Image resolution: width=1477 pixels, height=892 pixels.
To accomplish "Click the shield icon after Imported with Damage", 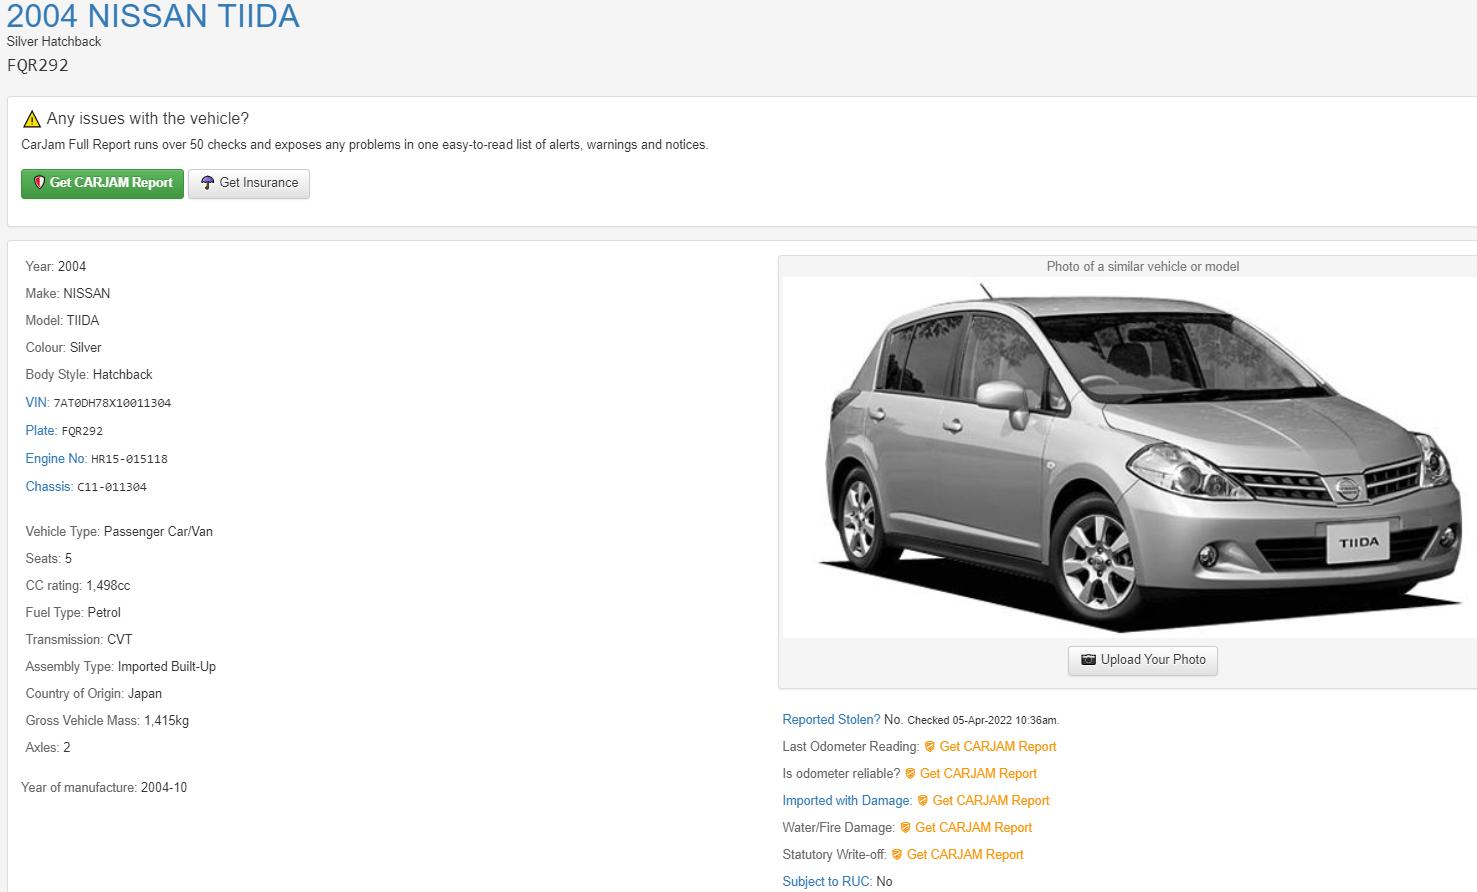I will pyautogui.click(x=922, y=800).
